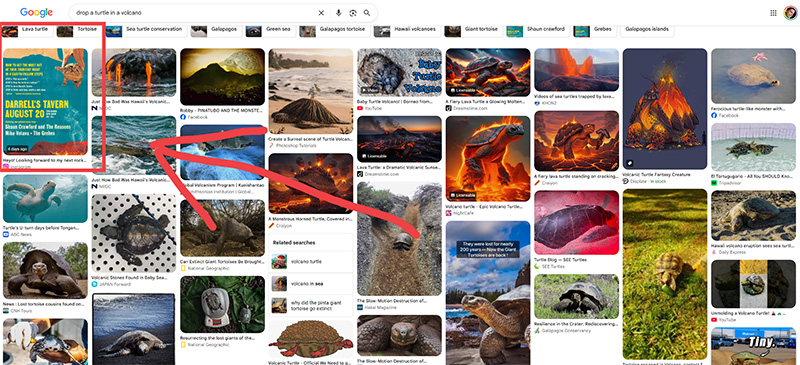Open the 'Lava Turtle: a Dramatic Volcanic Sunset' image
Image resolution: width=800 pixels, height=365 pixels.
(399, 139)
